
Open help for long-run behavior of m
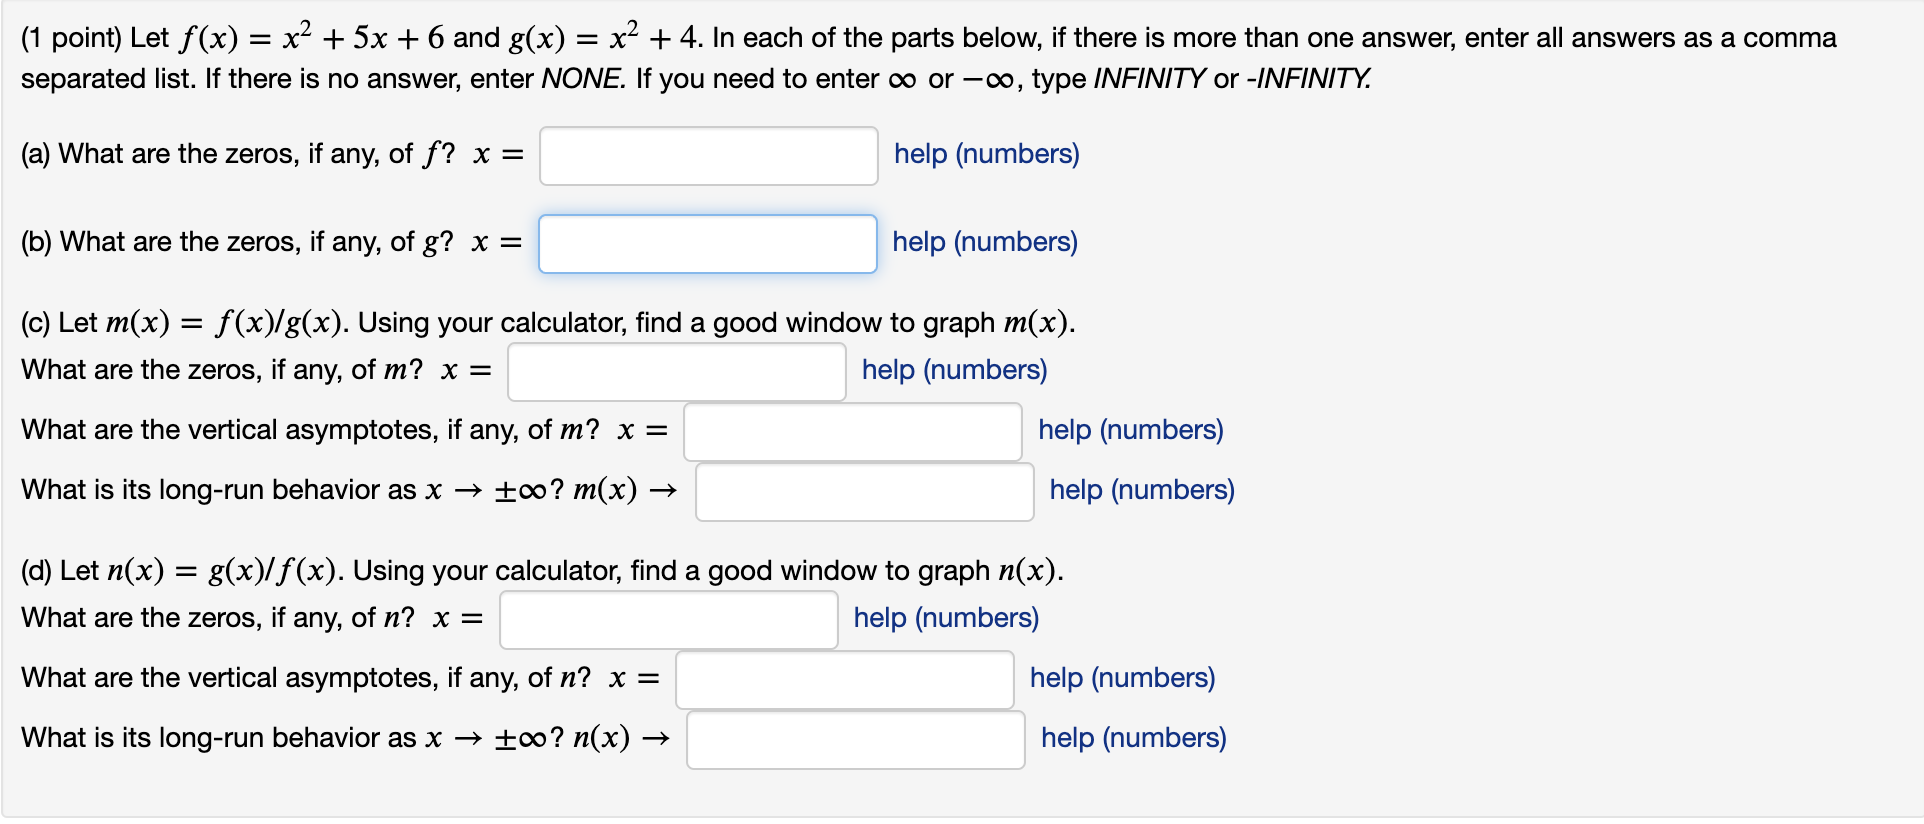pyautogui.click(x=1140, y=489)
